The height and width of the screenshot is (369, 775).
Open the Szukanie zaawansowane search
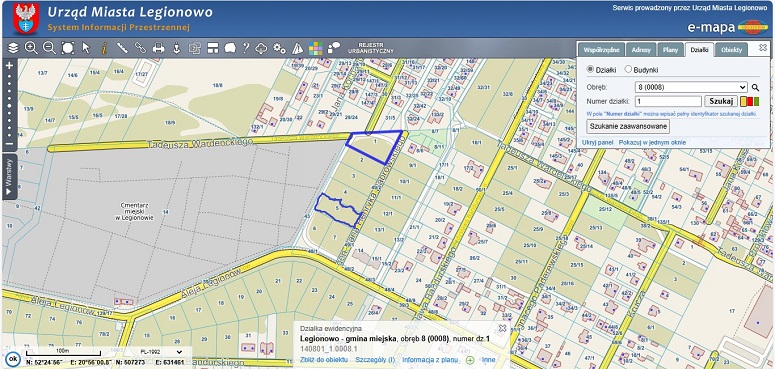pos(628,126)
